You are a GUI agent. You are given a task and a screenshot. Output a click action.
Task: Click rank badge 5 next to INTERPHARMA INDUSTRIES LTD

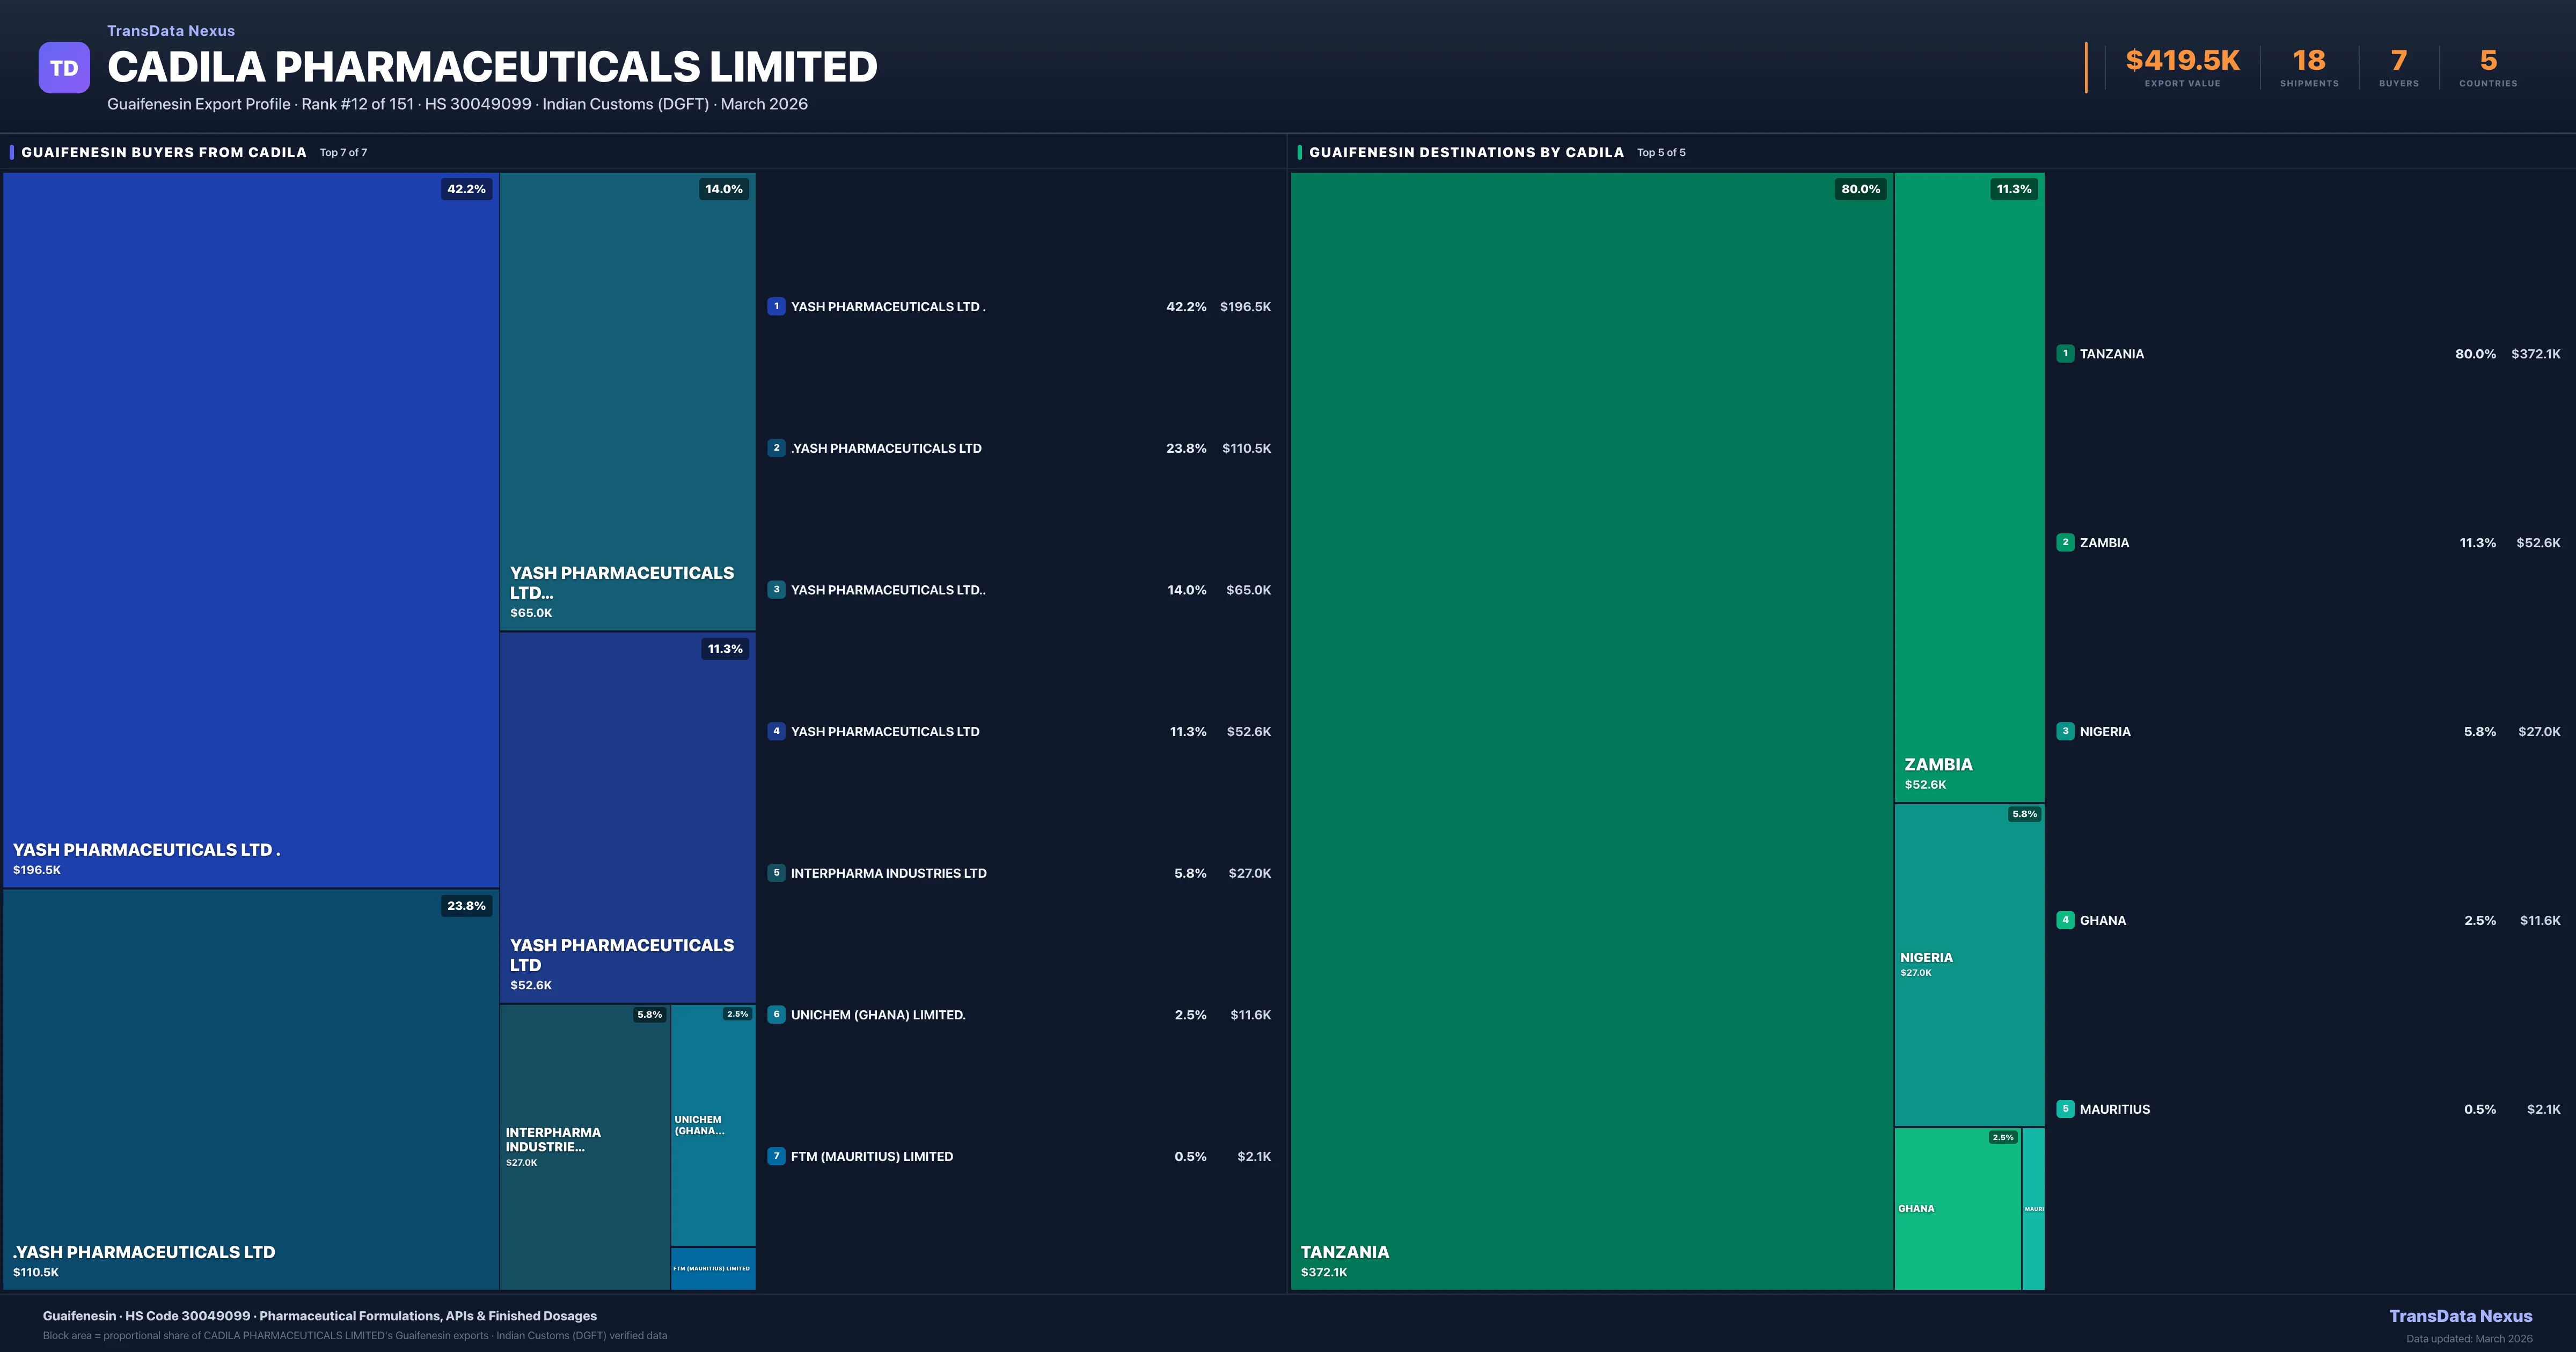776,873
